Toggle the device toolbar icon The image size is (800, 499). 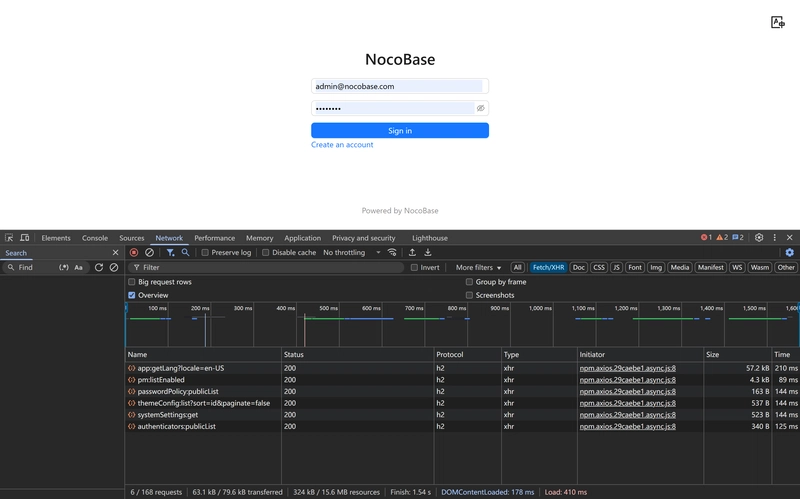[x=24, y=238]
